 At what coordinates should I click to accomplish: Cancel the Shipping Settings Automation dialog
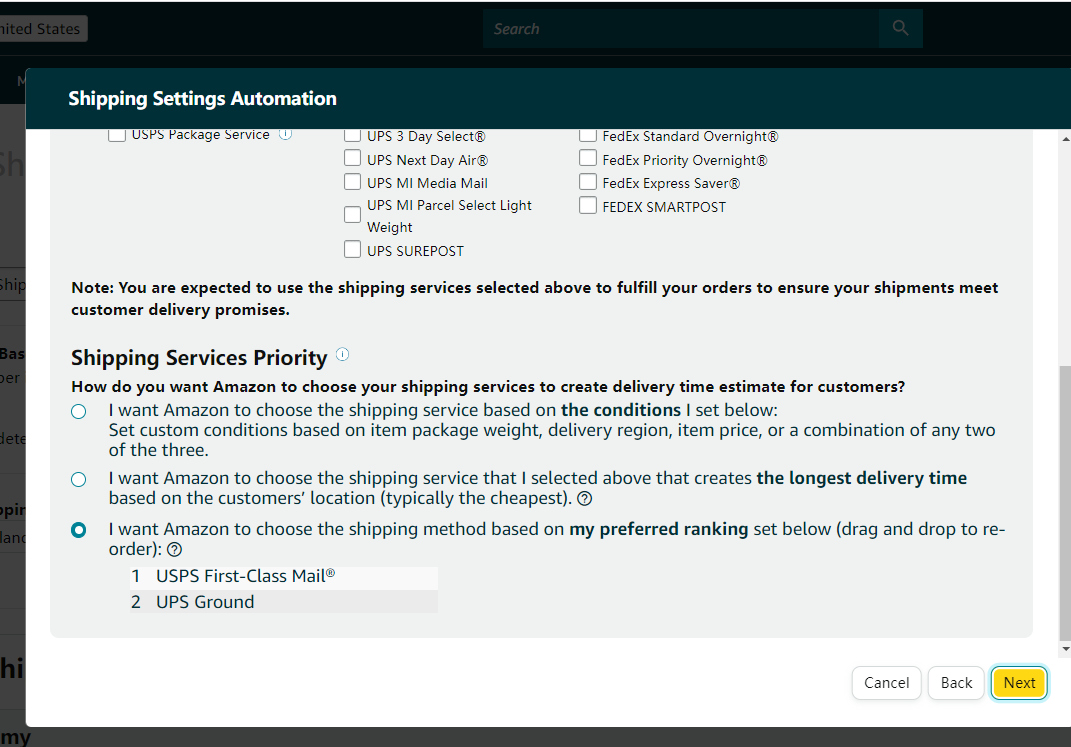pyautogui.click(x=887, y=683)
